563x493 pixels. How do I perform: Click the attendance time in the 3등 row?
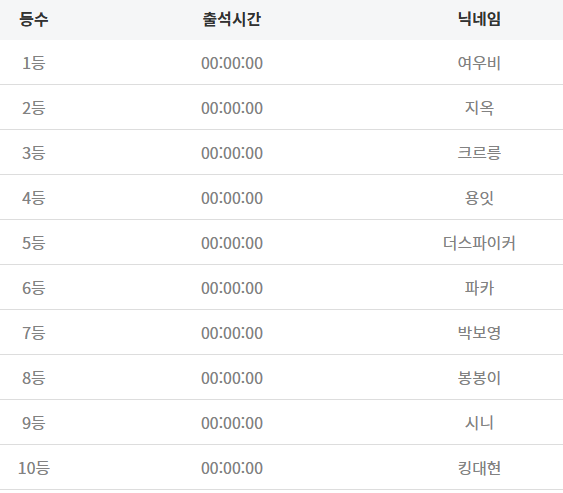[x=232, y=153]
